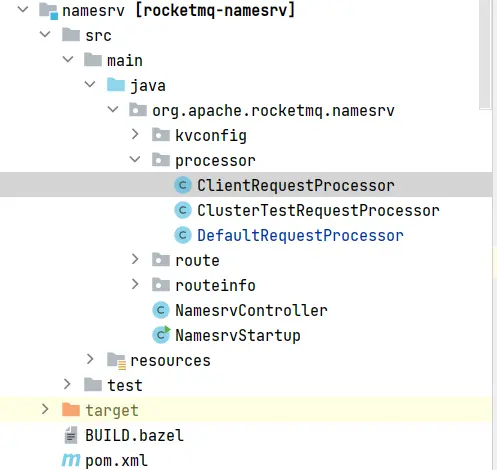Screen dimensions: 497x470
Task: Select DefaultRequestProcessor in the tree
Action: [x=300, y=235]
